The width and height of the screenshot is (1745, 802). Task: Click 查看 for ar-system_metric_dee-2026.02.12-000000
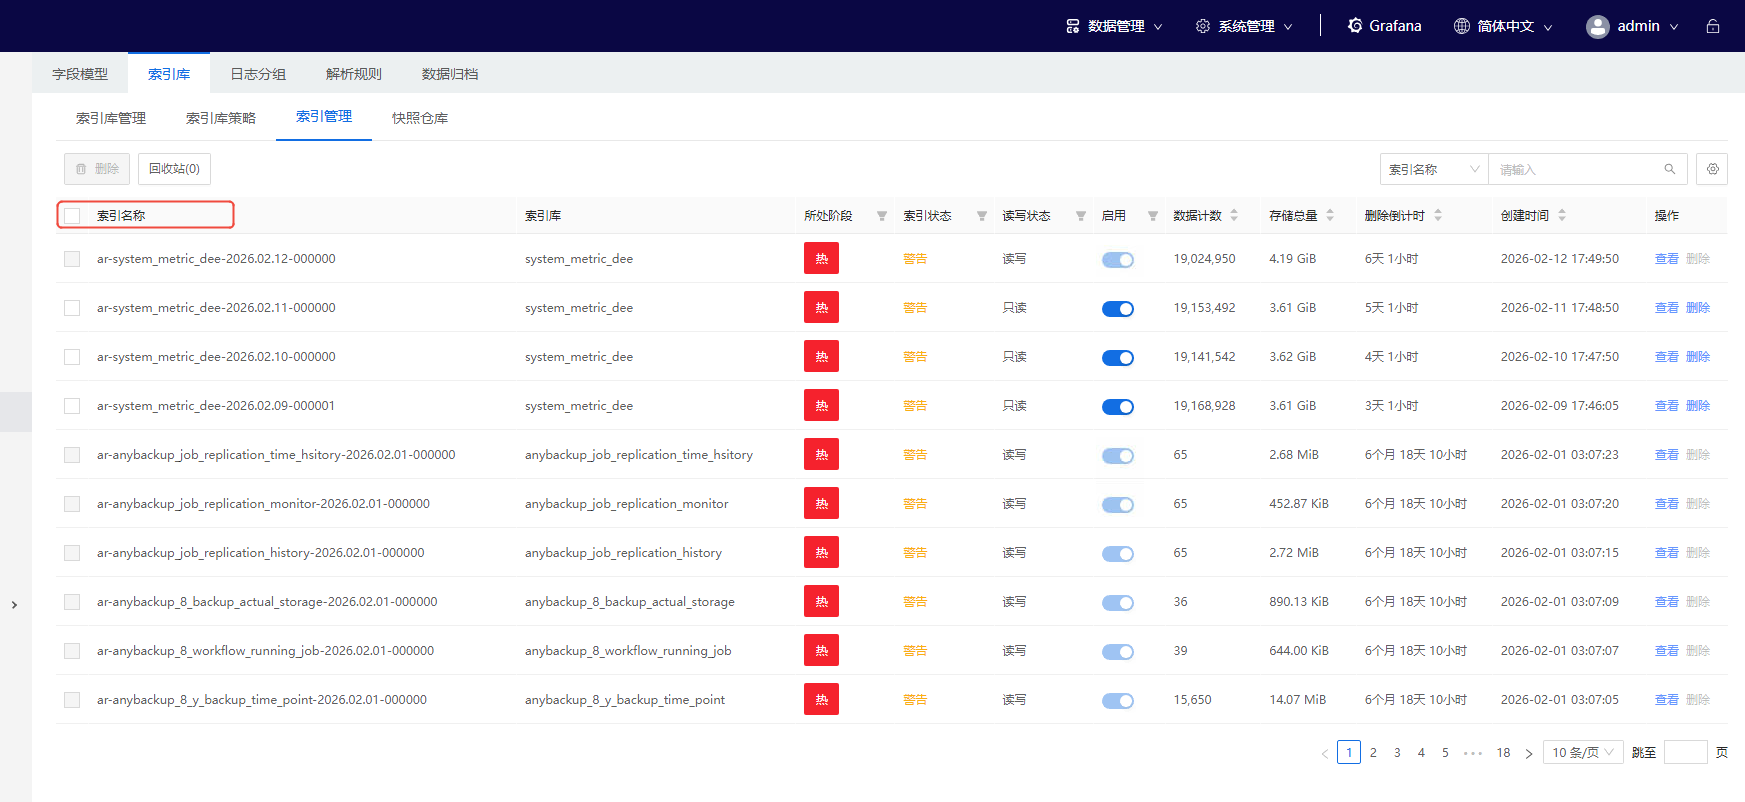tap(1667, 259)
